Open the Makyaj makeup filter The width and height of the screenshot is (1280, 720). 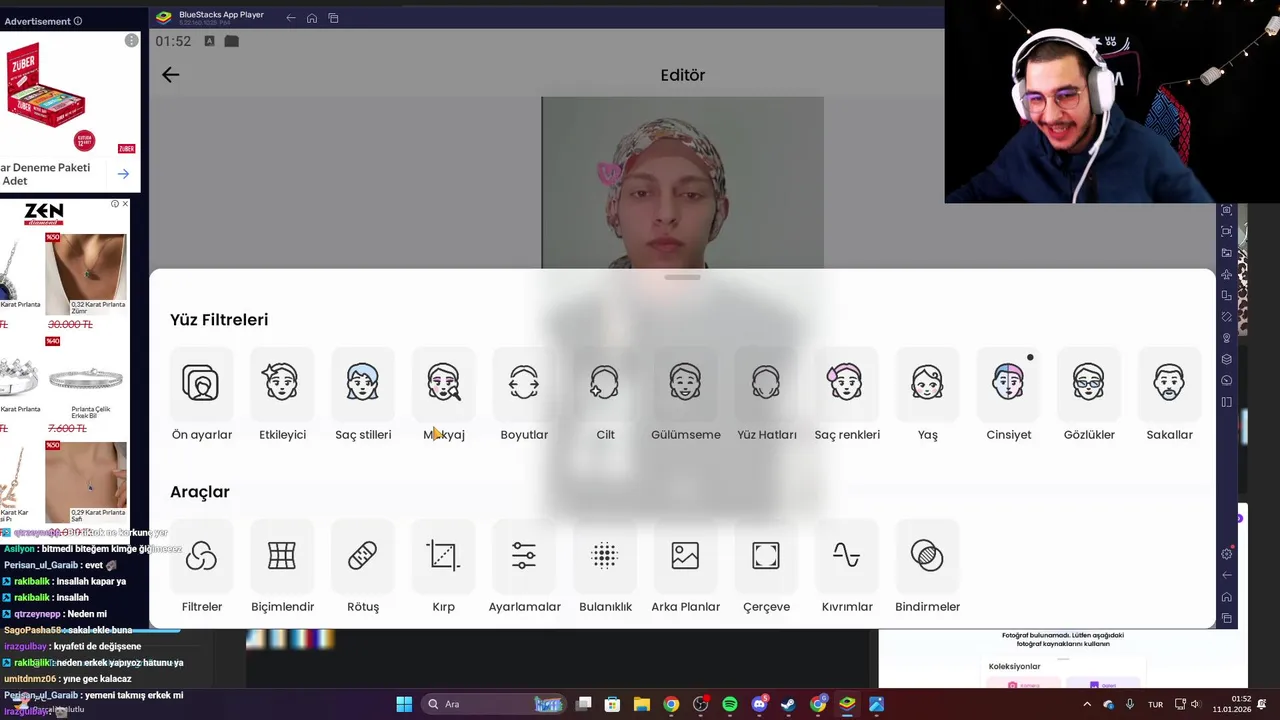click(444, 394)
